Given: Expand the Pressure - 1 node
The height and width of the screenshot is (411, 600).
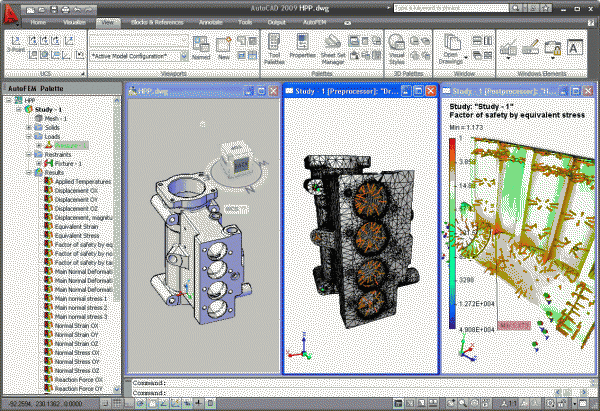Looking at the screenshot, I should (x=39, y=145).
